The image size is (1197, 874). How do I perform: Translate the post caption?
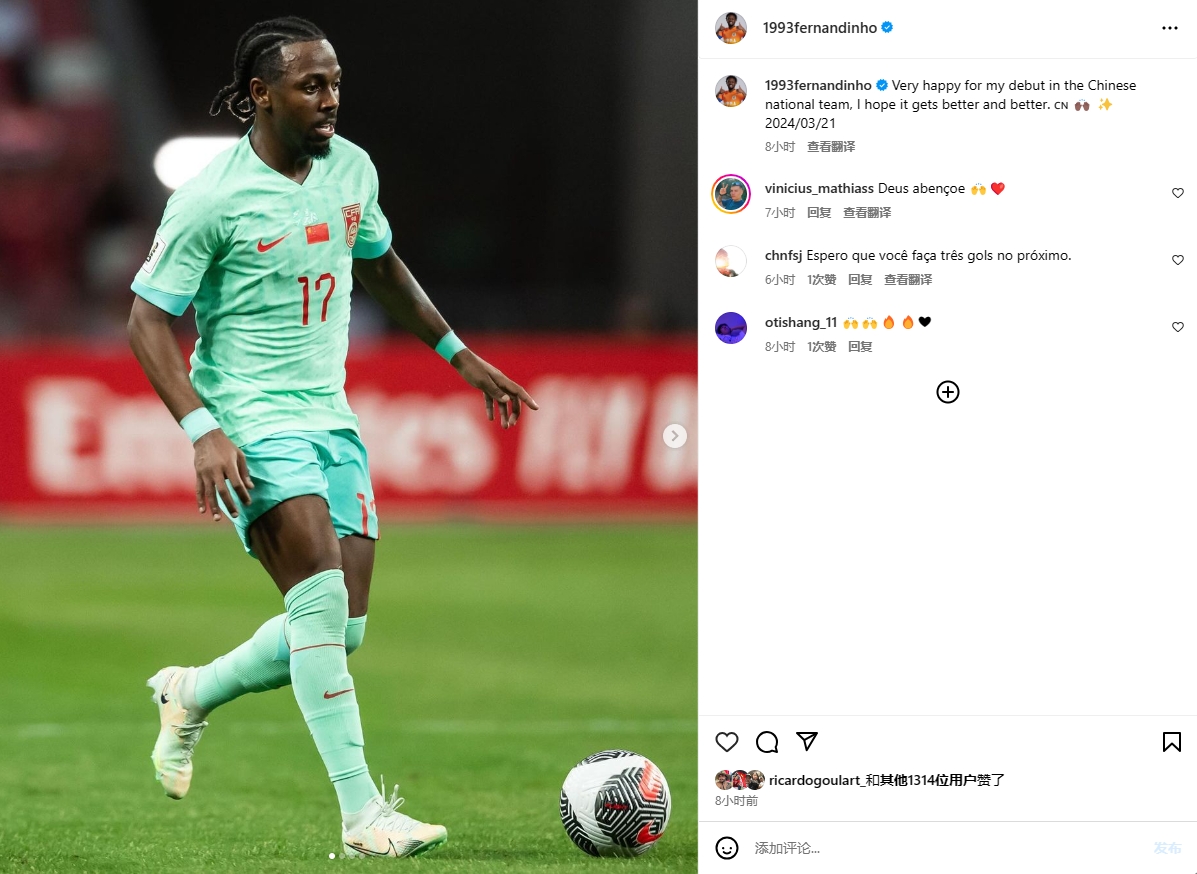[x=831, y=147]
